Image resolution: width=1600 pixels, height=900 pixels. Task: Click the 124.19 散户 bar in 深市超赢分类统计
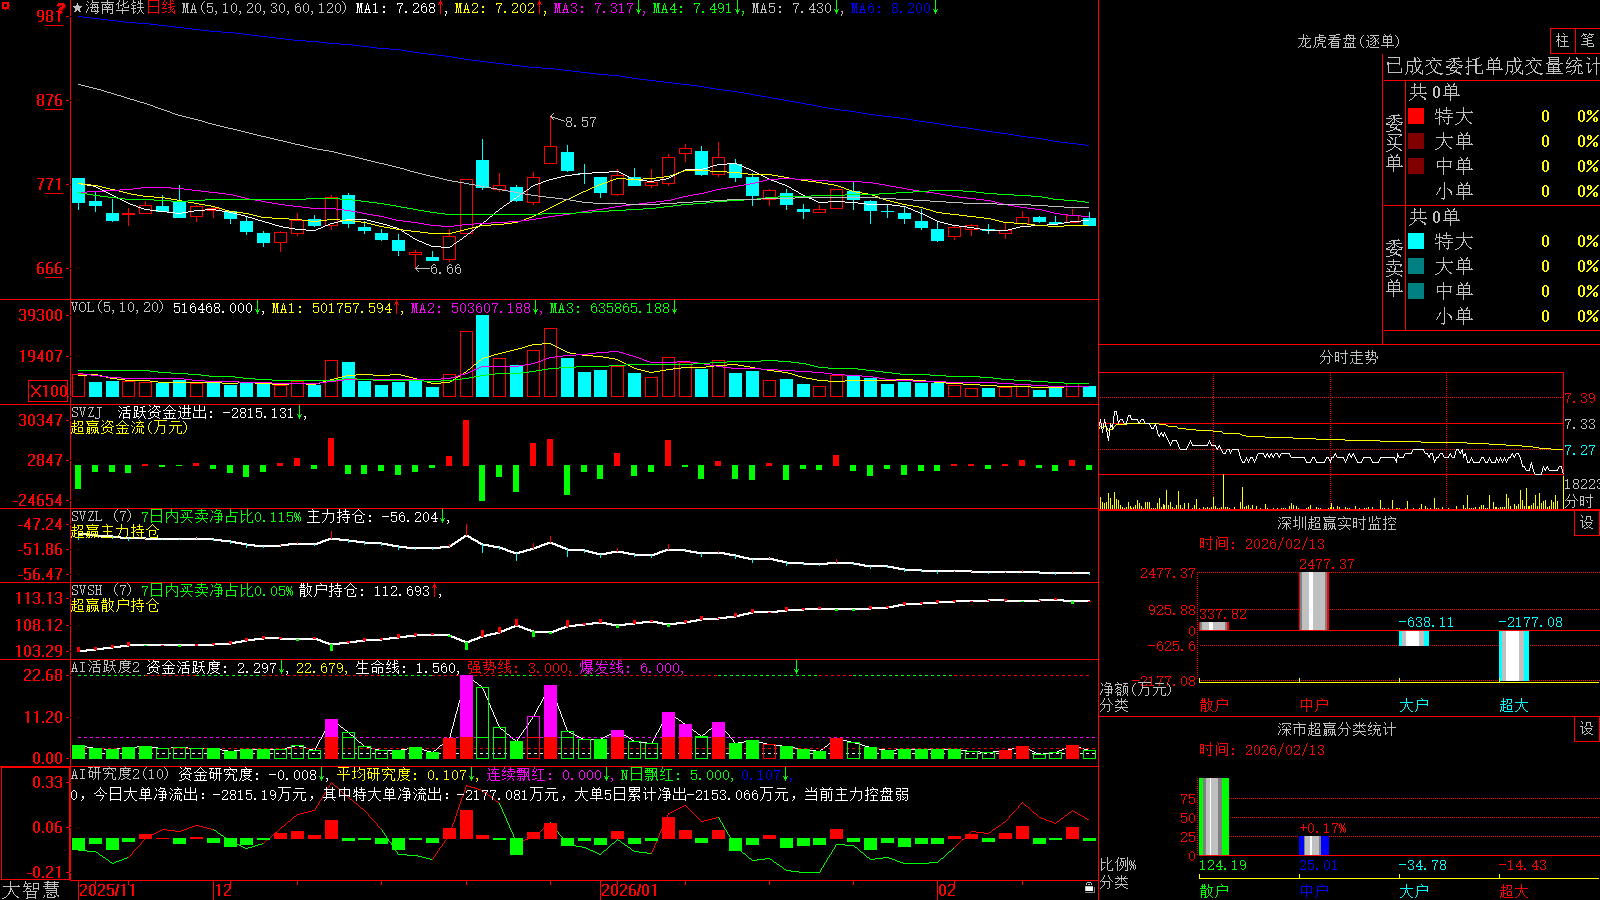pyautogui.click(x=1214, y=817)
